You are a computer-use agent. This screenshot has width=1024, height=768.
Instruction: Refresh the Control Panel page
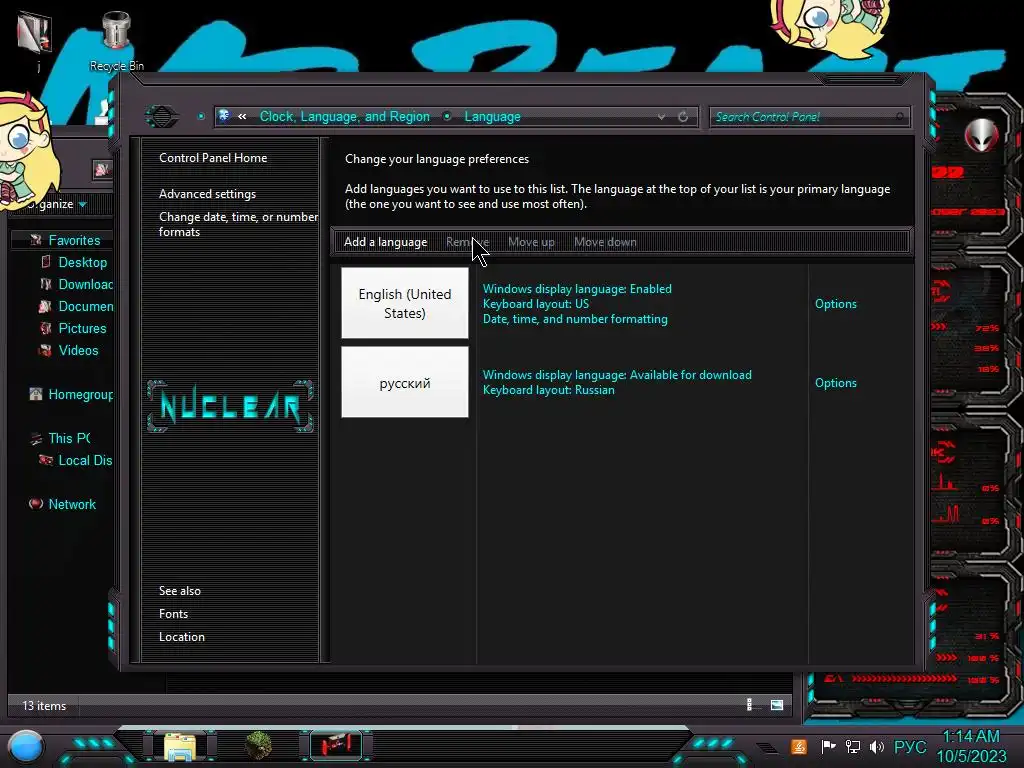pos(683,117)
